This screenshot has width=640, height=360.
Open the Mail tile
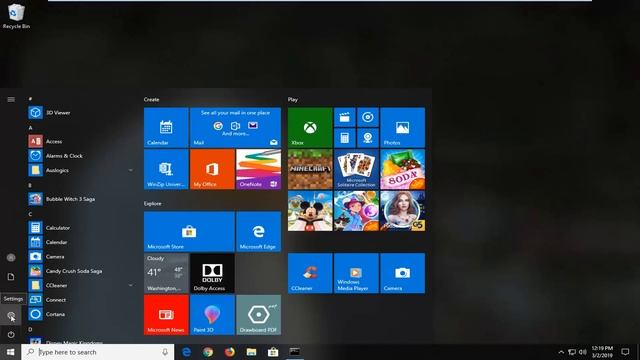click(236, 127)
